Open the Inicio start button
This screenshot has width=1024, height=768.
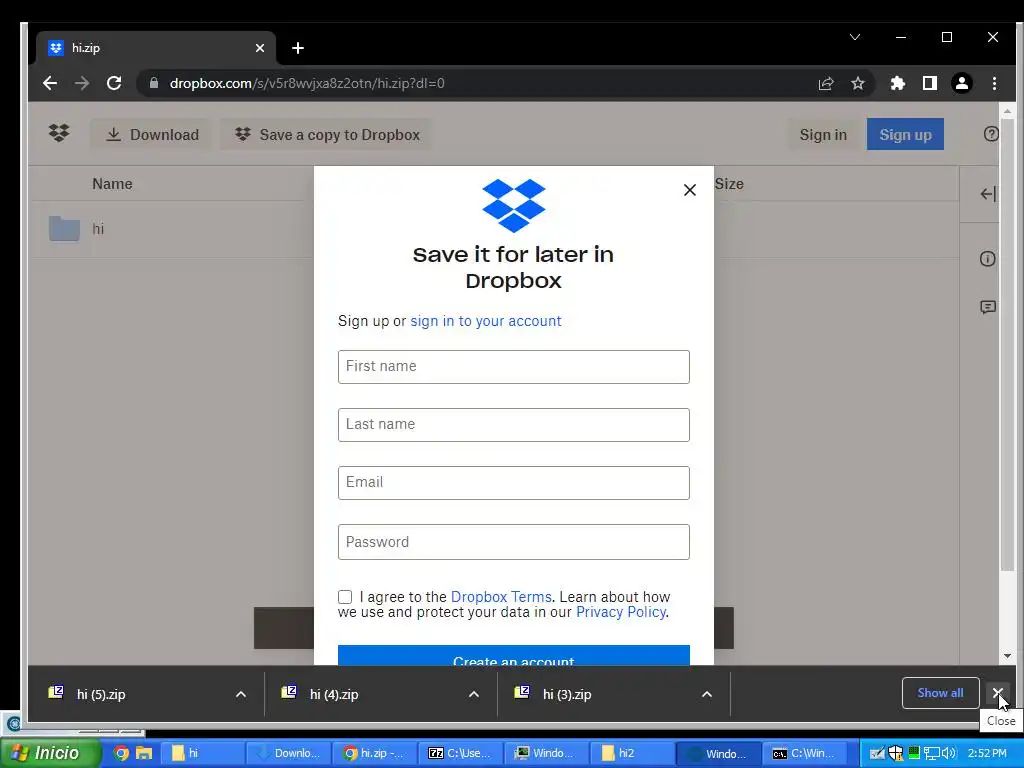tap(50, 753)
